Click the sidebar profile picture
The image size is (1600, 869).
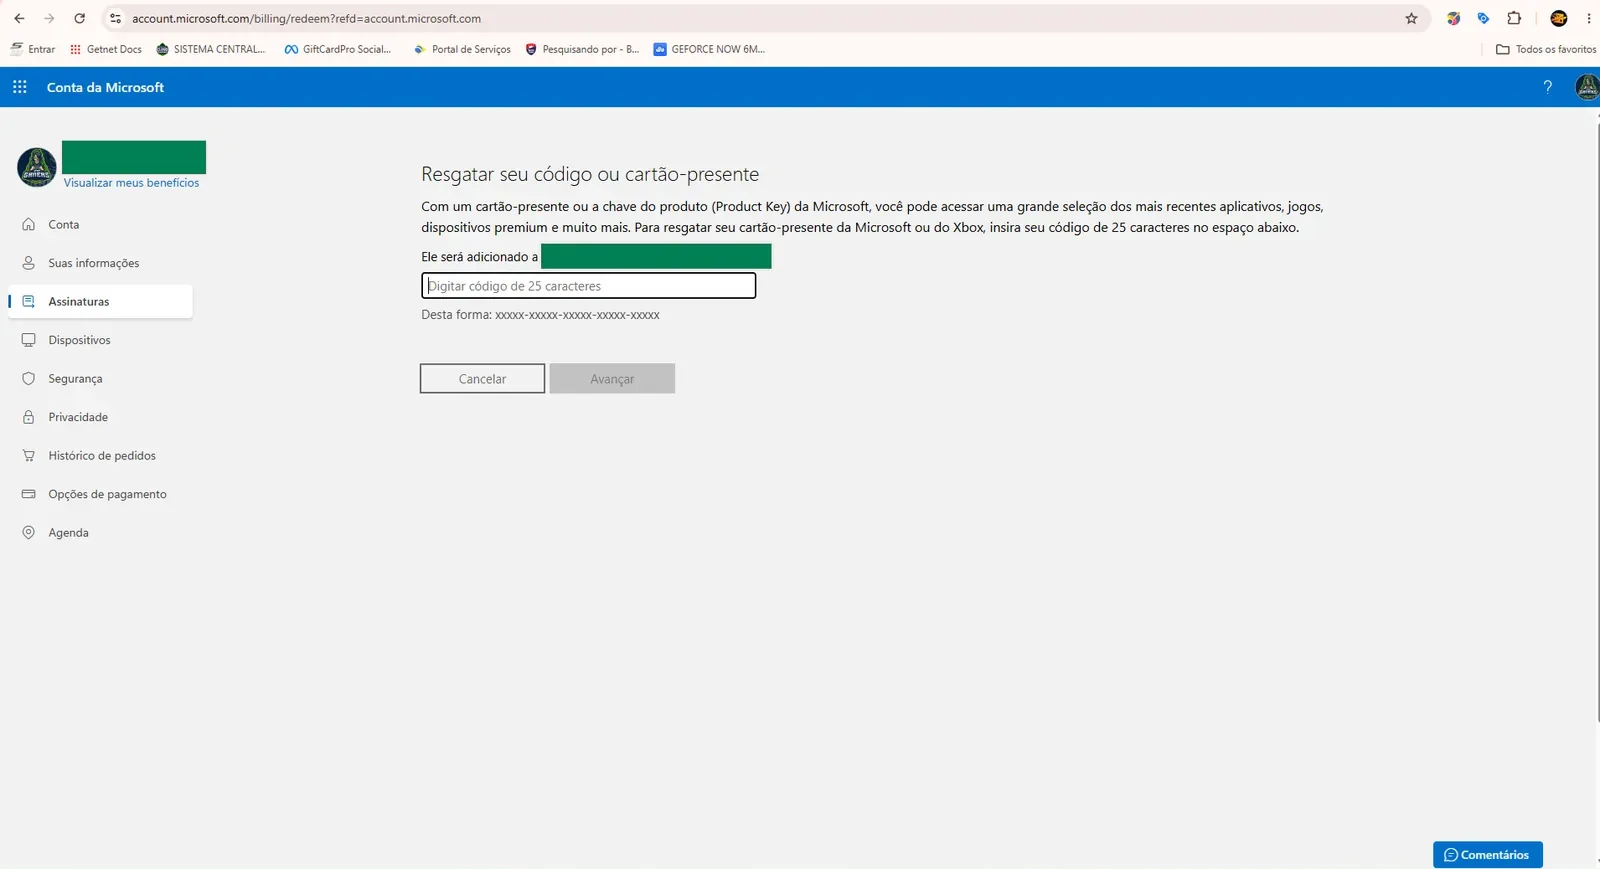[x=37, y=167]
